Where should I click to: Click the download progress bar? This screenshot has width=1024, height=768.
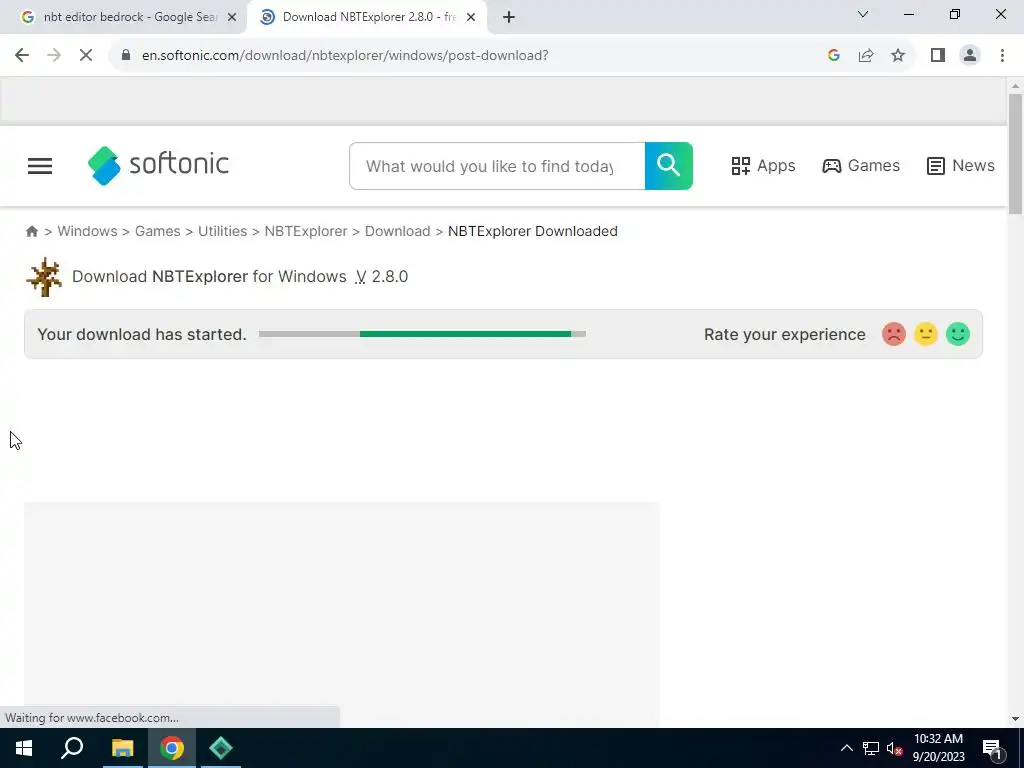[x=422, y=334]
